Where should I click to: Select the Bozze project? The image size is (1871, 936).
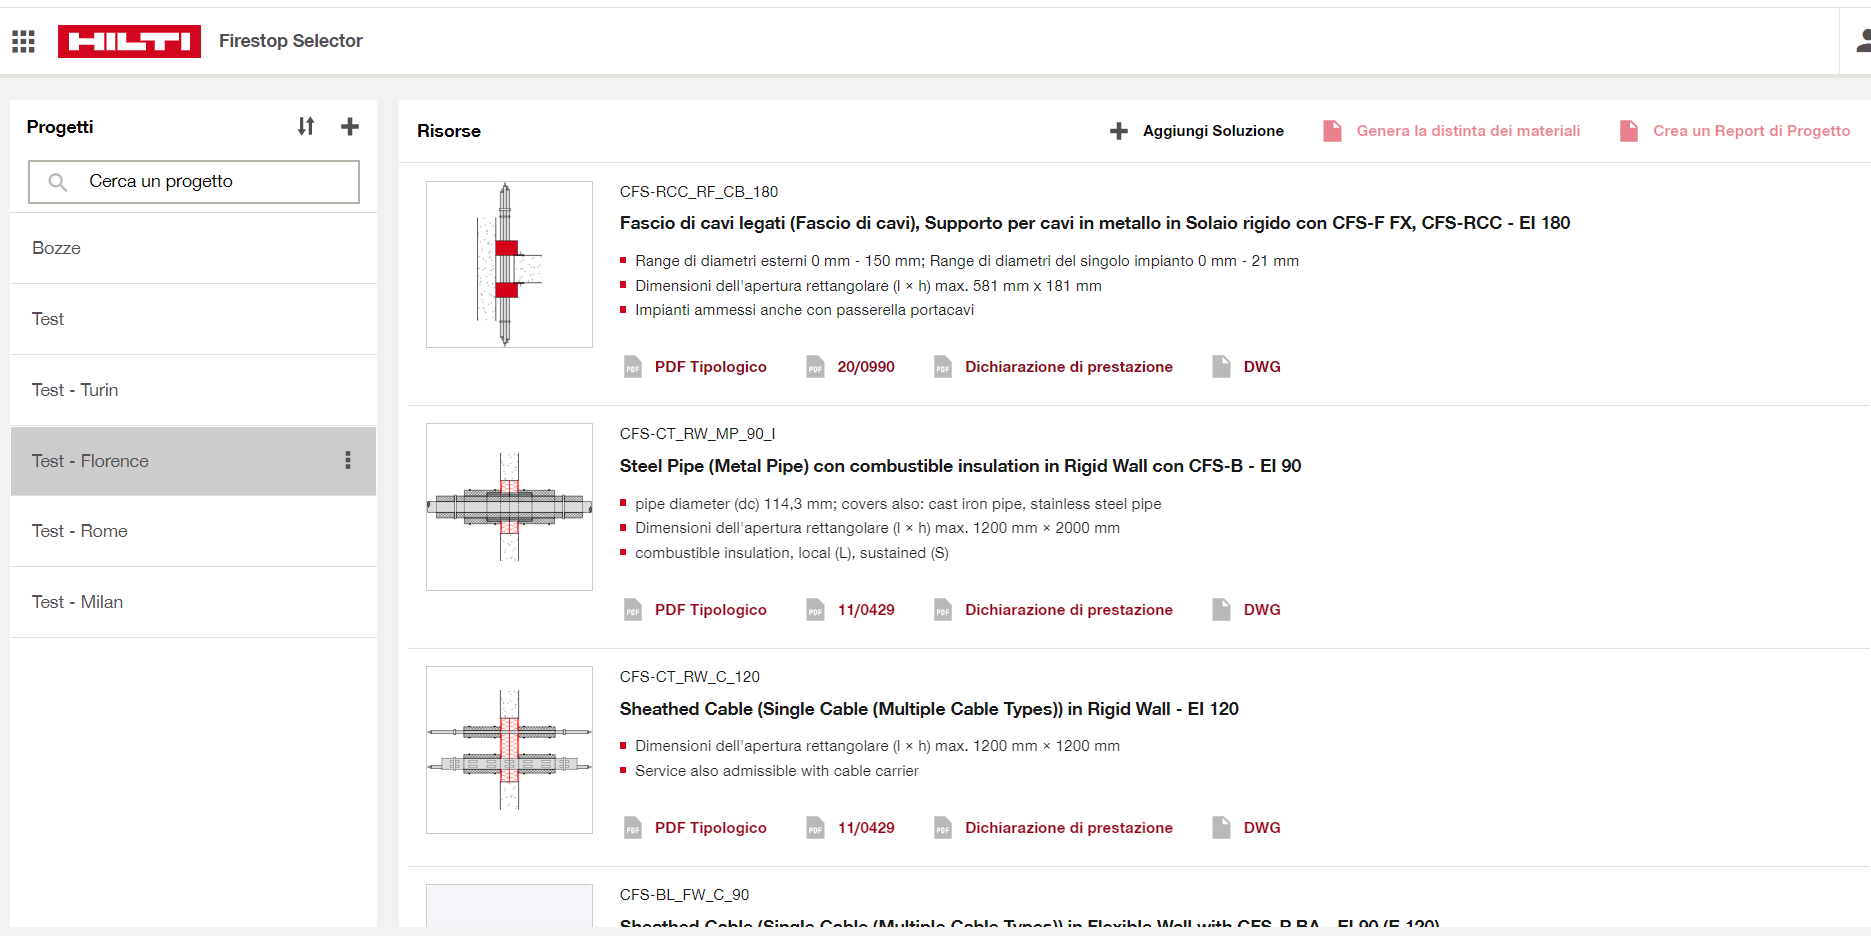click(56, 248)
